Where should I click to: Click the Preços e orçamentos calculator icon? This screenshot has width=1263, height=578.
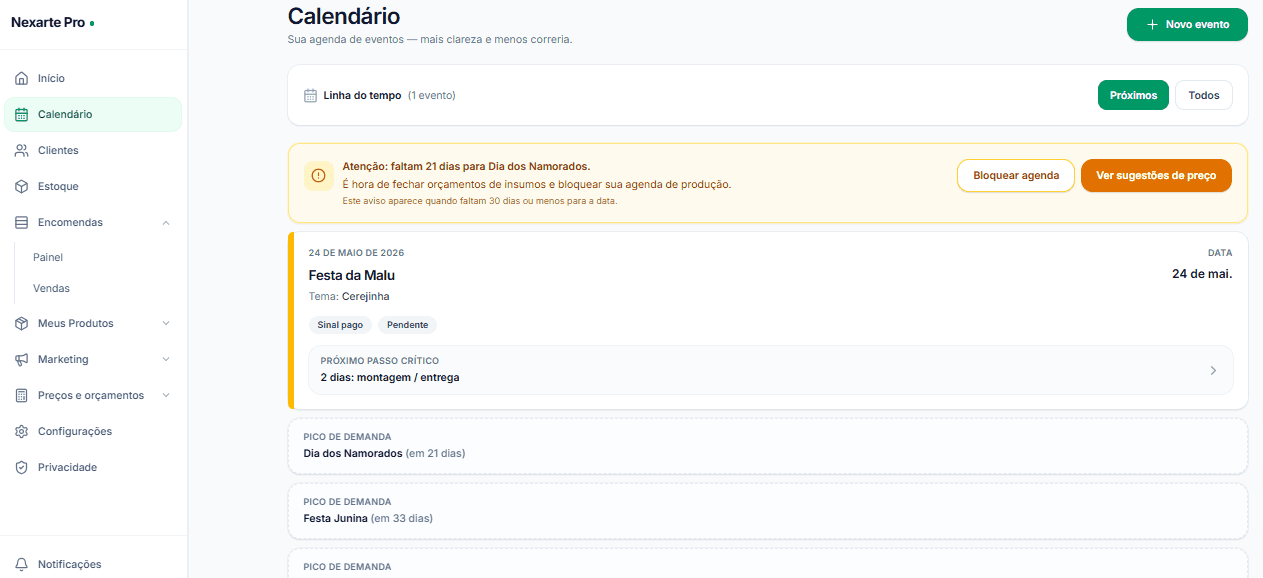coord(21,395)
